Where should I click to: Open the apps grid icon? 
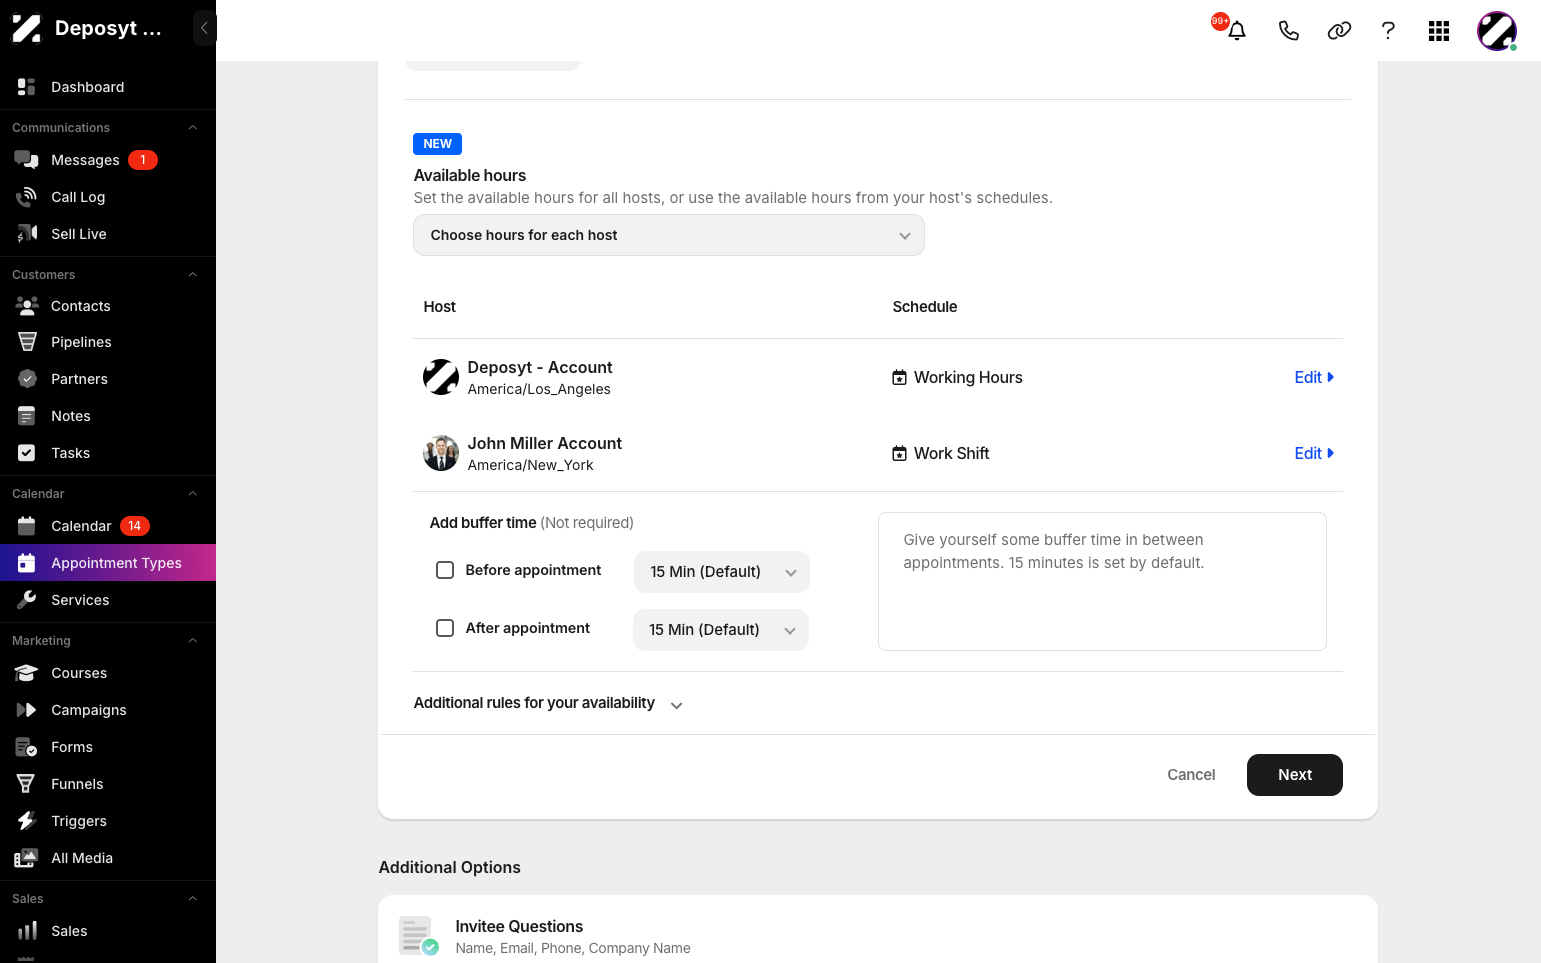pos(1439,31)
